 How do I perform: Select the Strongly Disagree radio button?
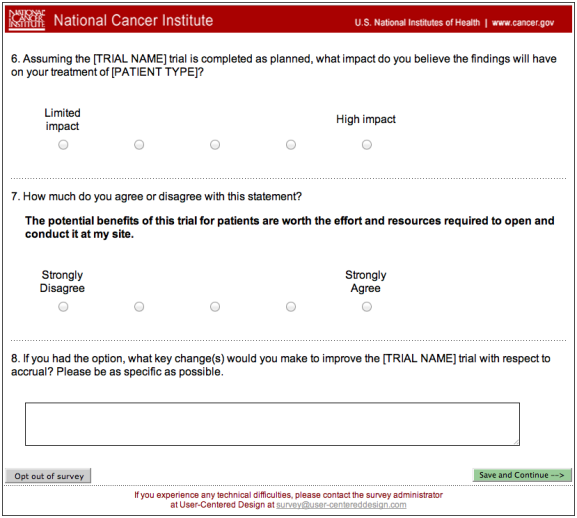tap(63, 306)
